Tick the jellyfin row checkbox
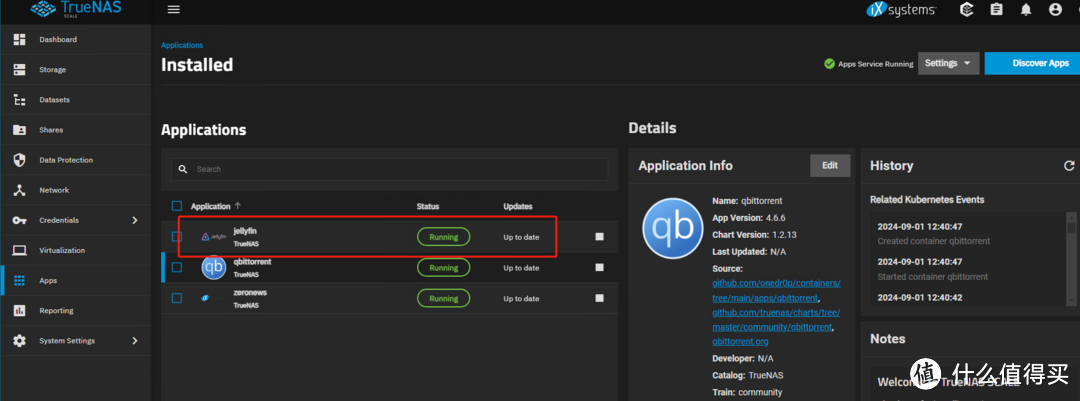1080x401 pixels. click(x=177, y=237)
